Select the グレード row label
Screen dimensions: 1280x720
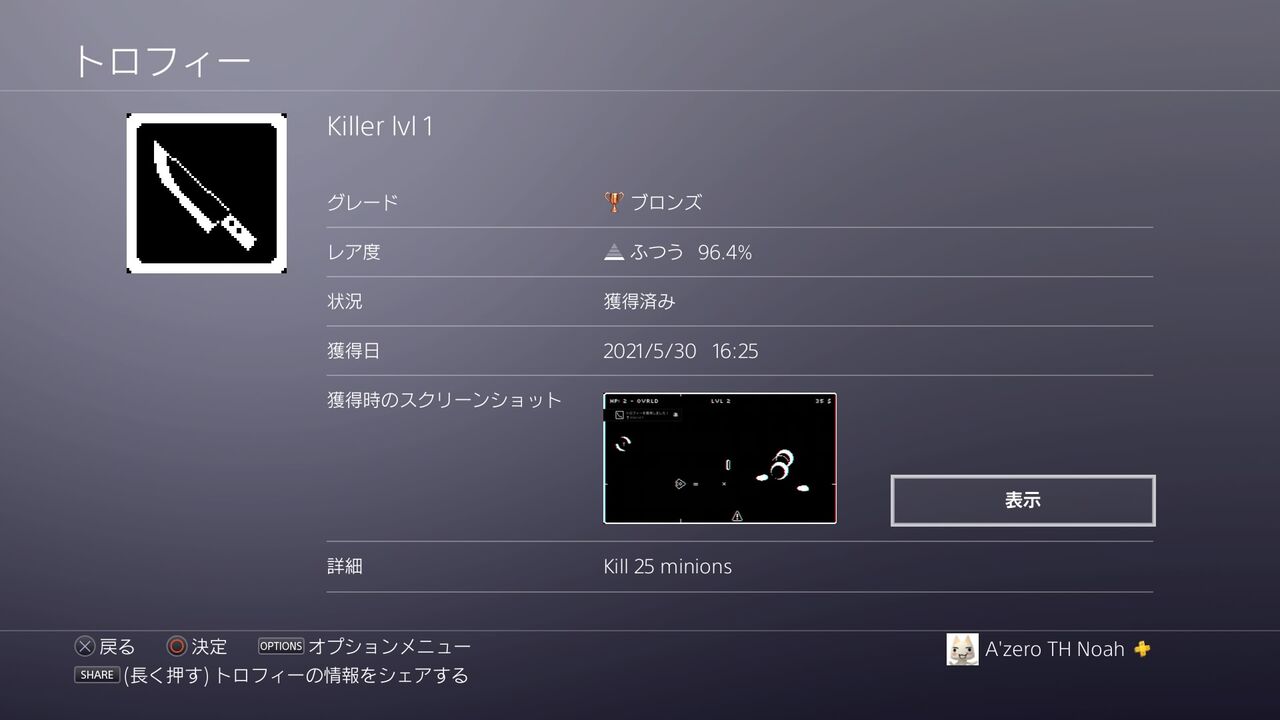363,202
